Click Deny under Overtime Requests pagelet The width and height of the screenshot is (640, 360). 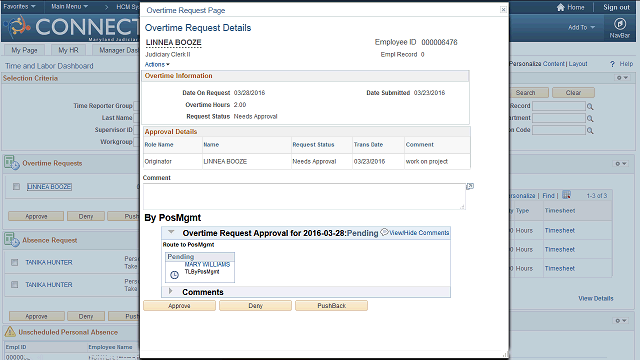pyautogui.click(x=86, y=216)
